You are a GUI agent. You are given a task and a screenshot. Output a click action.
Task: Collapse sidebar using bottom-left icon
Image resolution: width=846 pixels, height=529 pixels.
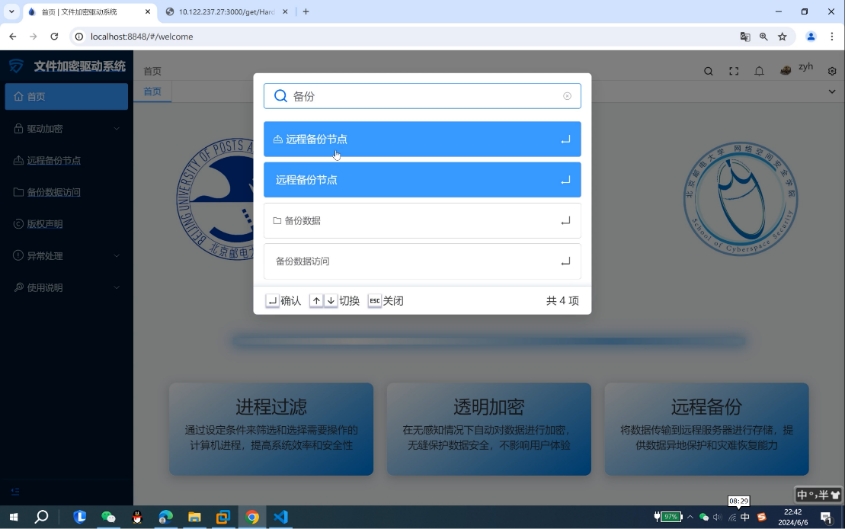(15, 492)
